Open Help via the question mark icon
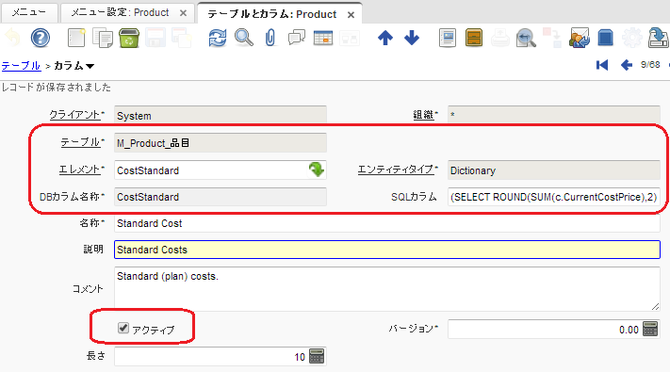The width and height of the screenshot is (670, 372). coord(40,38)
